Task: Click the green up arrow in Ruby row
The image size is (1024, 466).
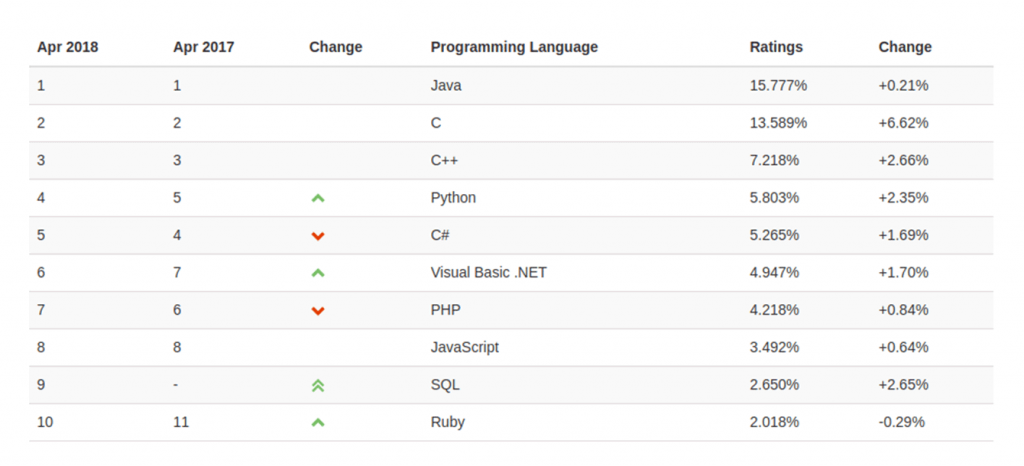Action: (317, 422)
